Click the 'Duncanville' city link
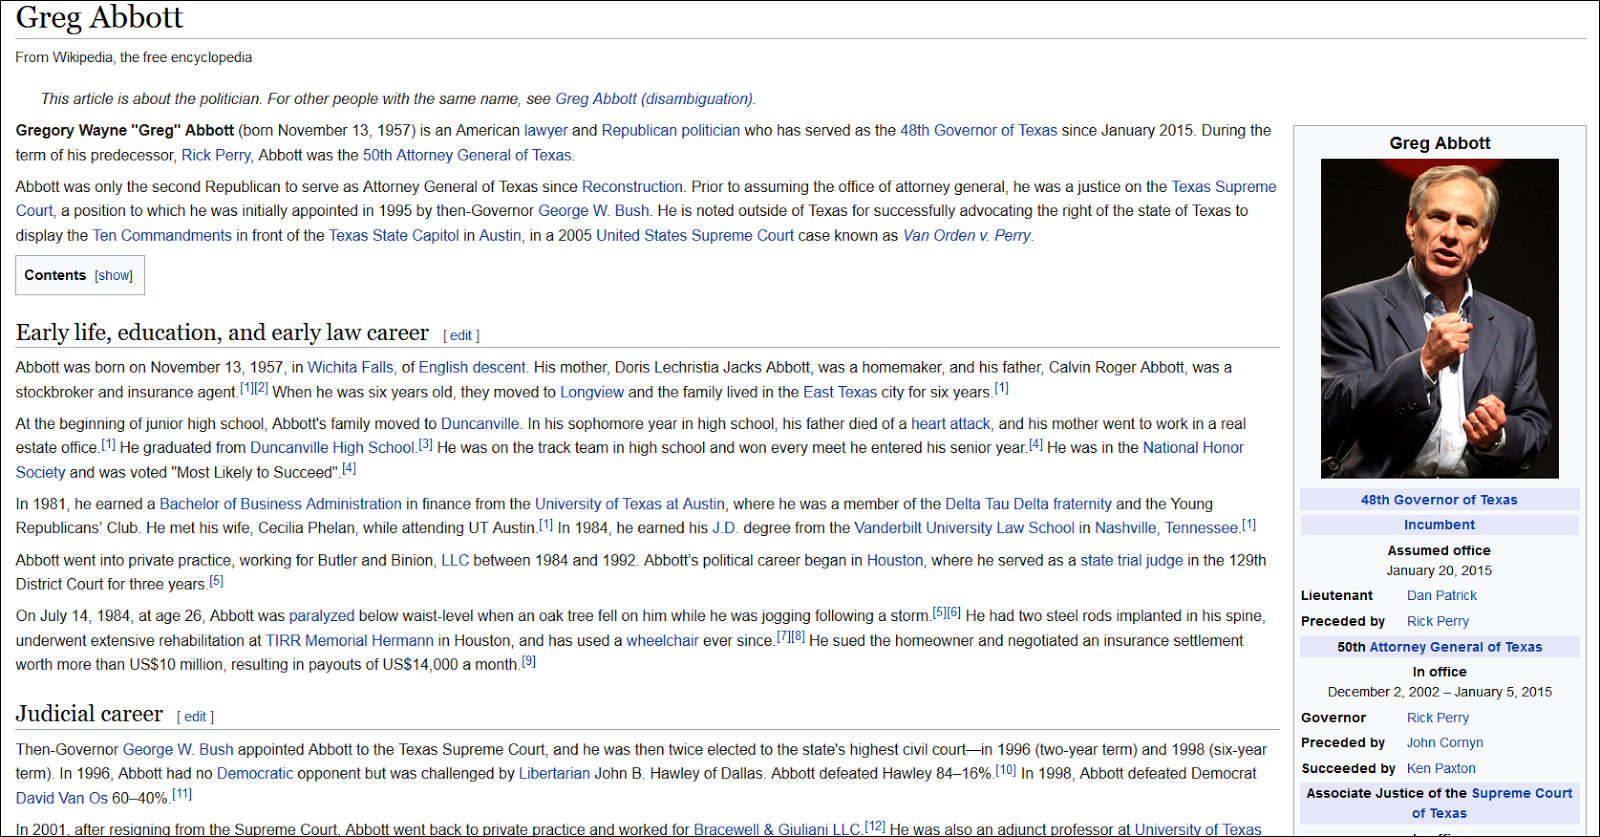1600x837 pixels. pos(480,424)
